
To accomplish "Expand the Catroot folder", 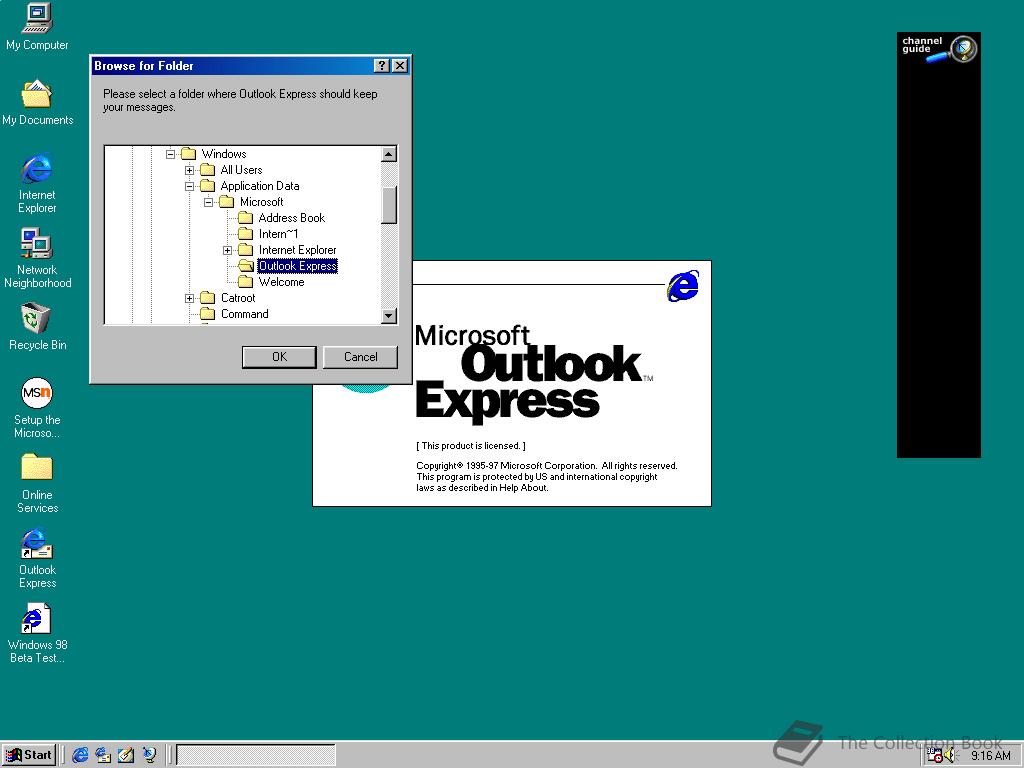I will (189, 299).
